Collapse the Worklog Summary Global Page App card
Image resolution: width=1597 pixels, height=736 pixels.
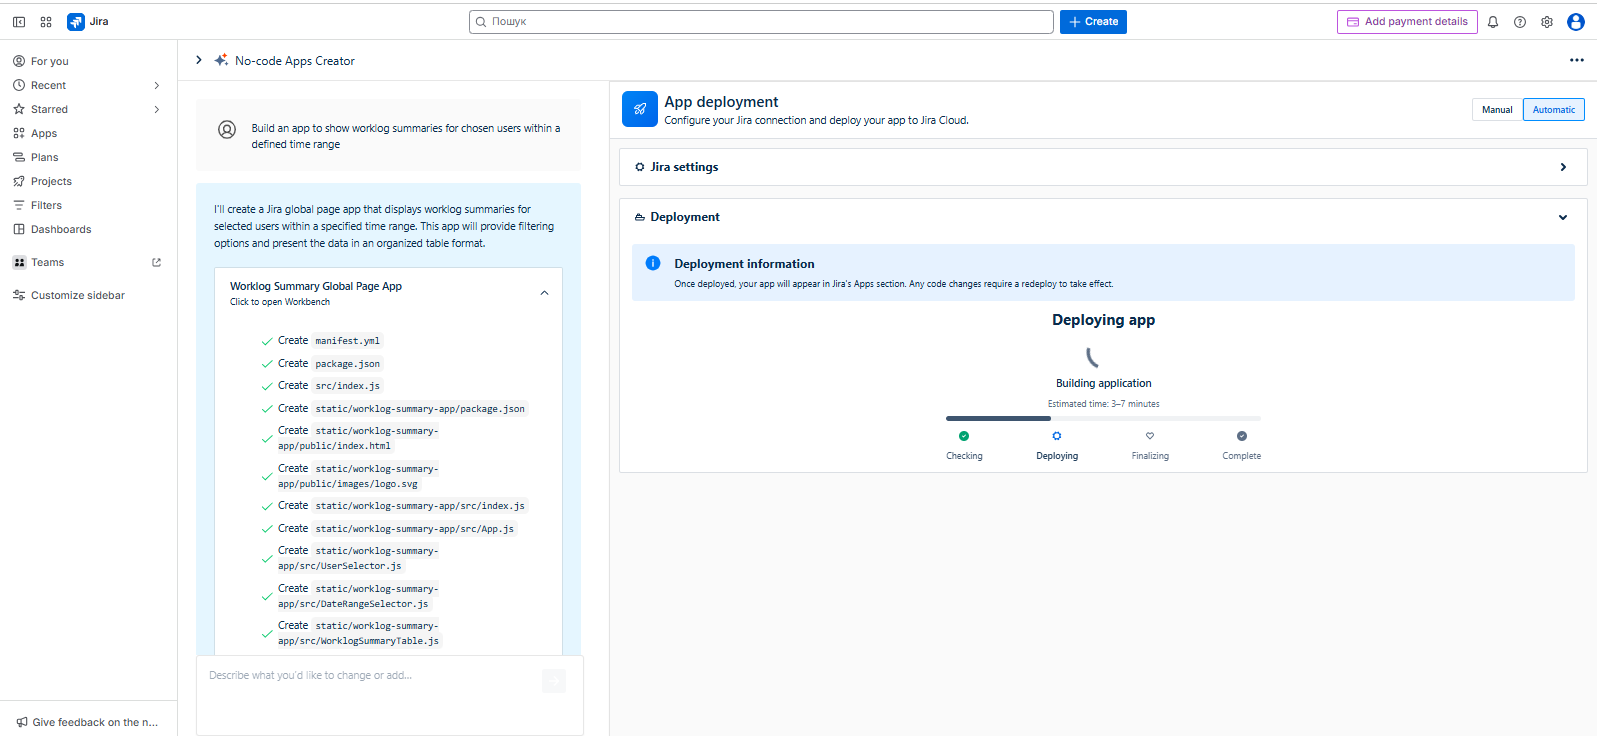tap(544, 293)
